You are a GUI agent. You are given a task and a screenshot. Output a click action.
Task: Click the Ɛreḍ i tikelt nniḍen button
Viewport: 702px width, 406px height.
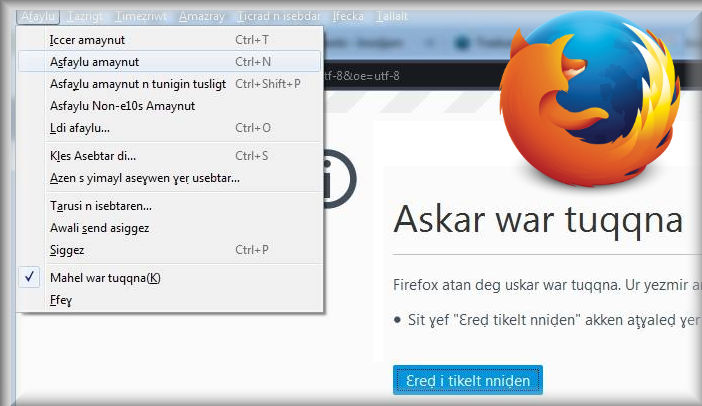click(468, 380)
